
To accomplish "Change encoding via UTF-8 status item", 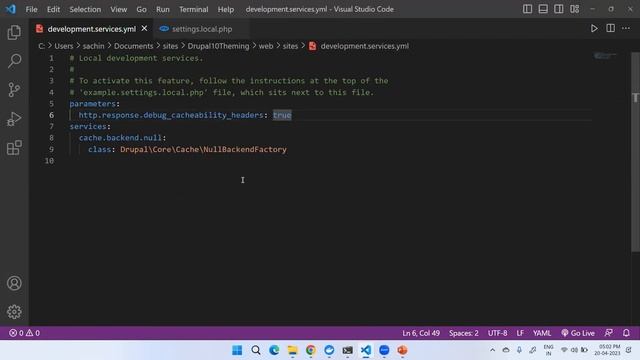I will coord(498,333).
